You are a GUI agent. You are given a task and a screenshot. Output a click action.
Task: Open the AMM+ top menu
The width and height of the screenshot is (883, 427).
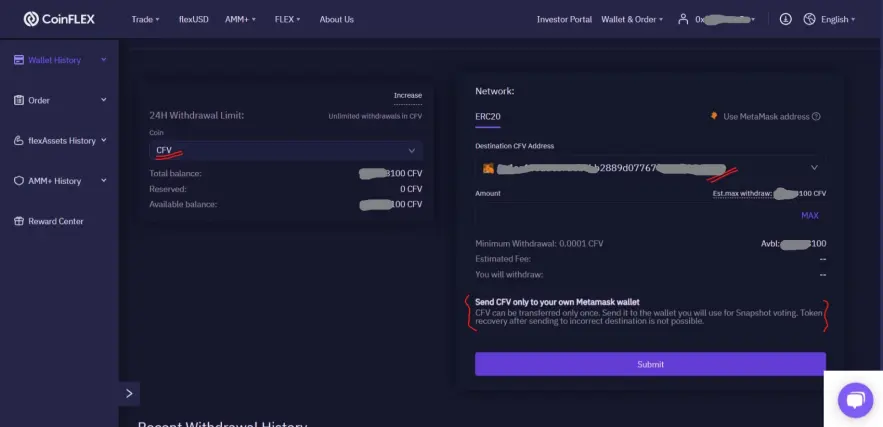(x=240, y=19)
